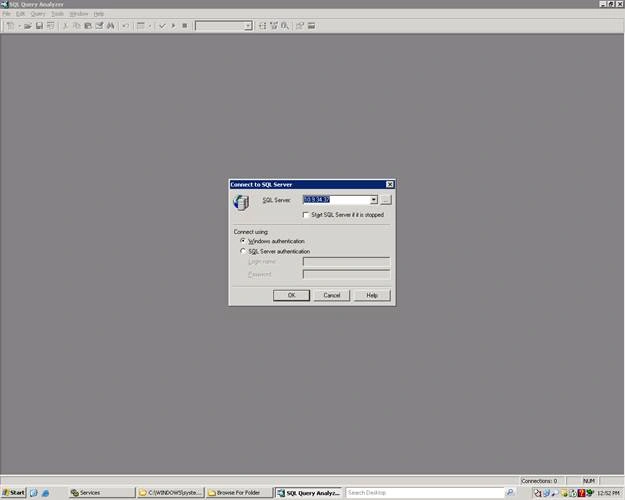Click the Cut scissors icon
Image resolution: width=625 pixels, height=500 pixels.
[65, 26]
